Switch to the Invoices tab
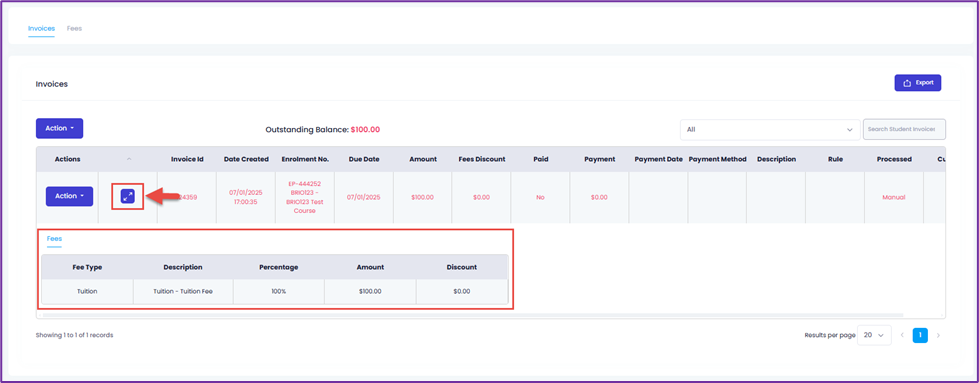The width and height of the screenshot is (979, 383). (x=41, y=29)
